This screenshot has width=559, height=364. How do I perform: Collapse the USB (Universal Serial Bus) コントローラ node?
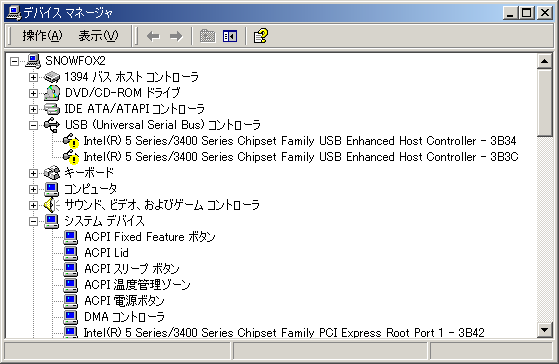(33, 125)
